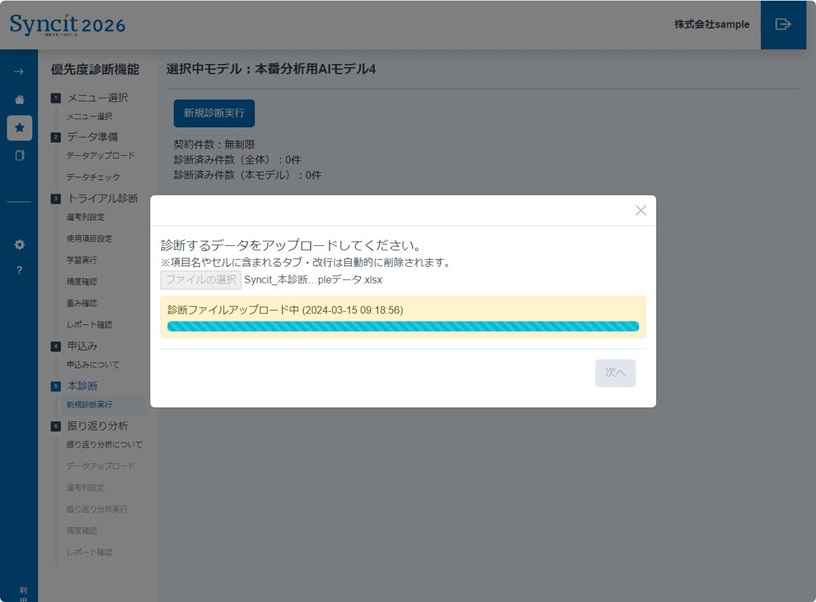Open the document copy icon in the left rail

pyautogui.click(x=19, y=156)
